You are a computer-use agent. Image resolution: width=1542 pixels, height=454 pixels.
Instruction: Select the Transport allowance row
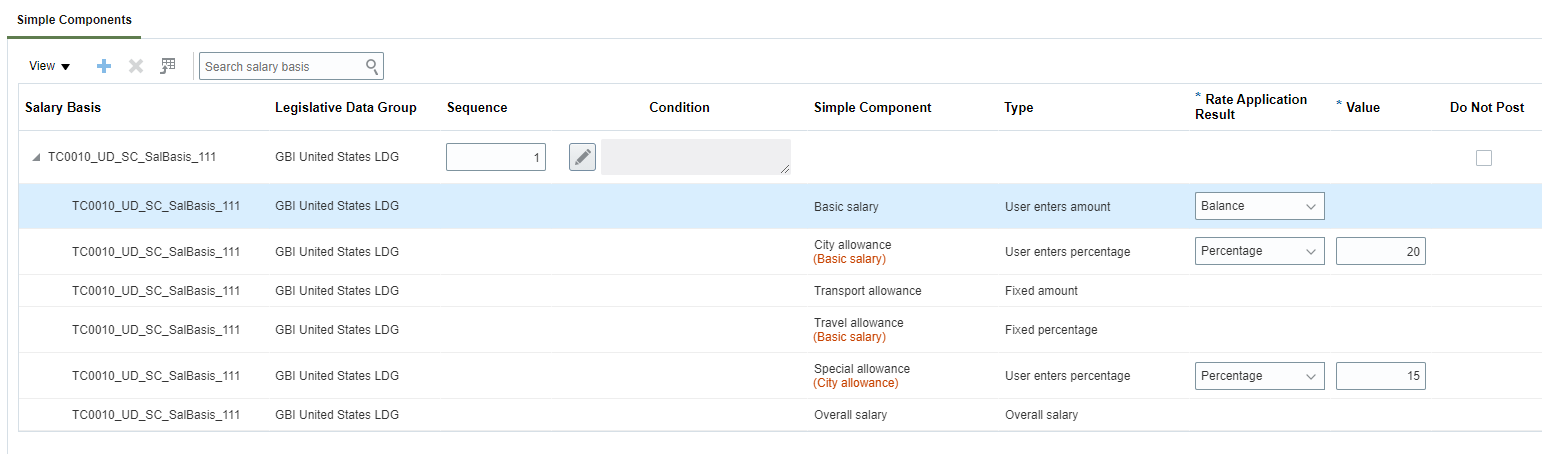click(867, 291)
